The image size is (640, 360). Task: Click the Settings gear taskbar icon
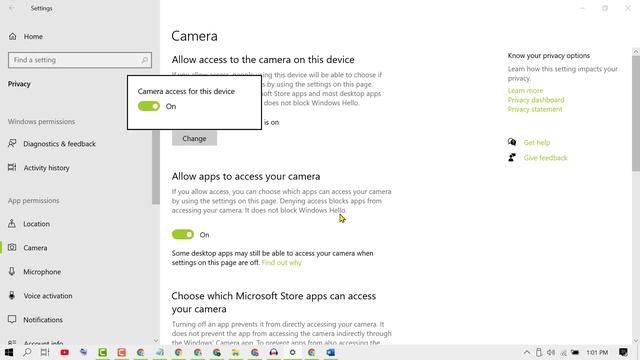click(292, 352)
